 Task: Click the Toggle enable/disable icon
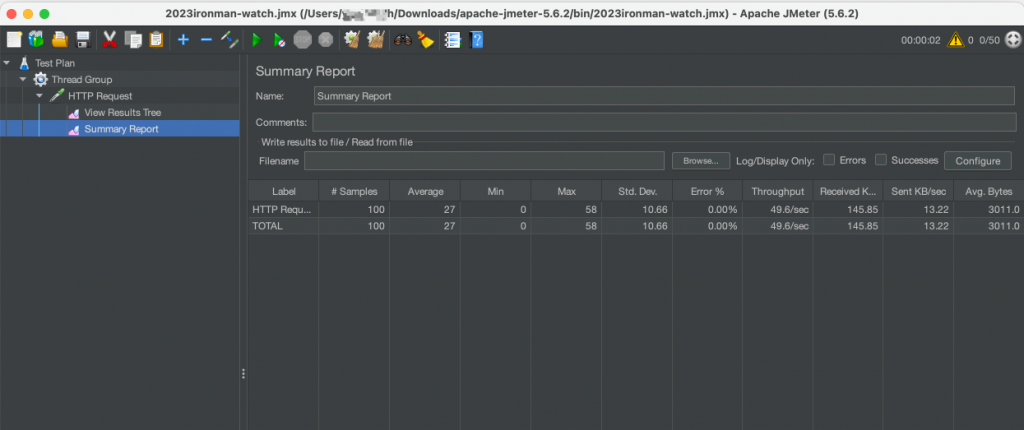point(230,40)
